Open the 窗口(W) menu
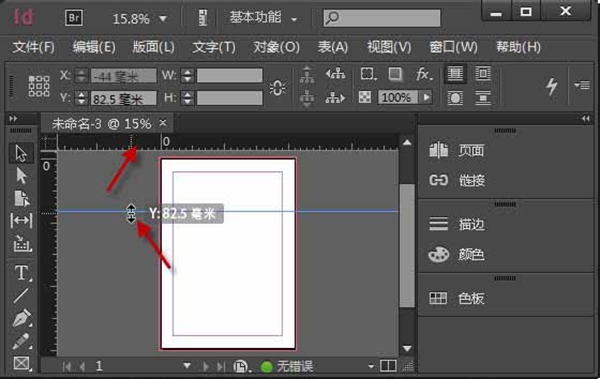Image resolution: width=600 pixels, height=379 pixels. (453, 47)
